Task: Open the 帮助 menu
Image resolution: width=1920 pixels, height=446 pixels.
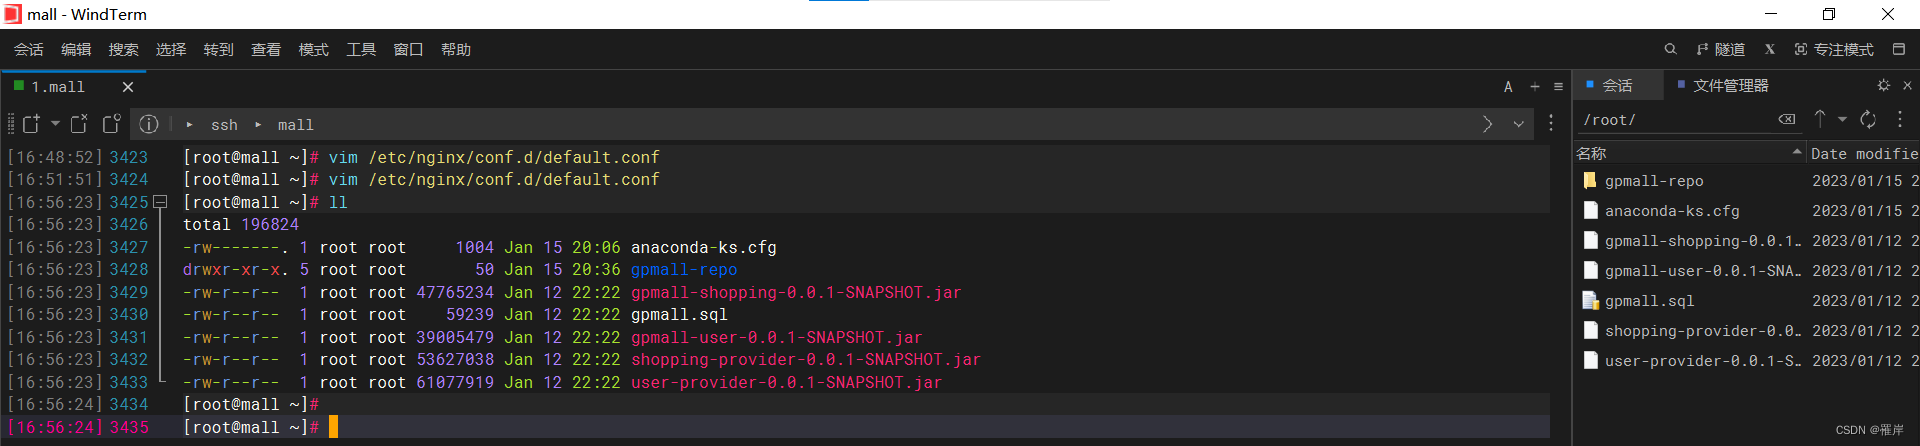Action: click(x=456, y=50)
